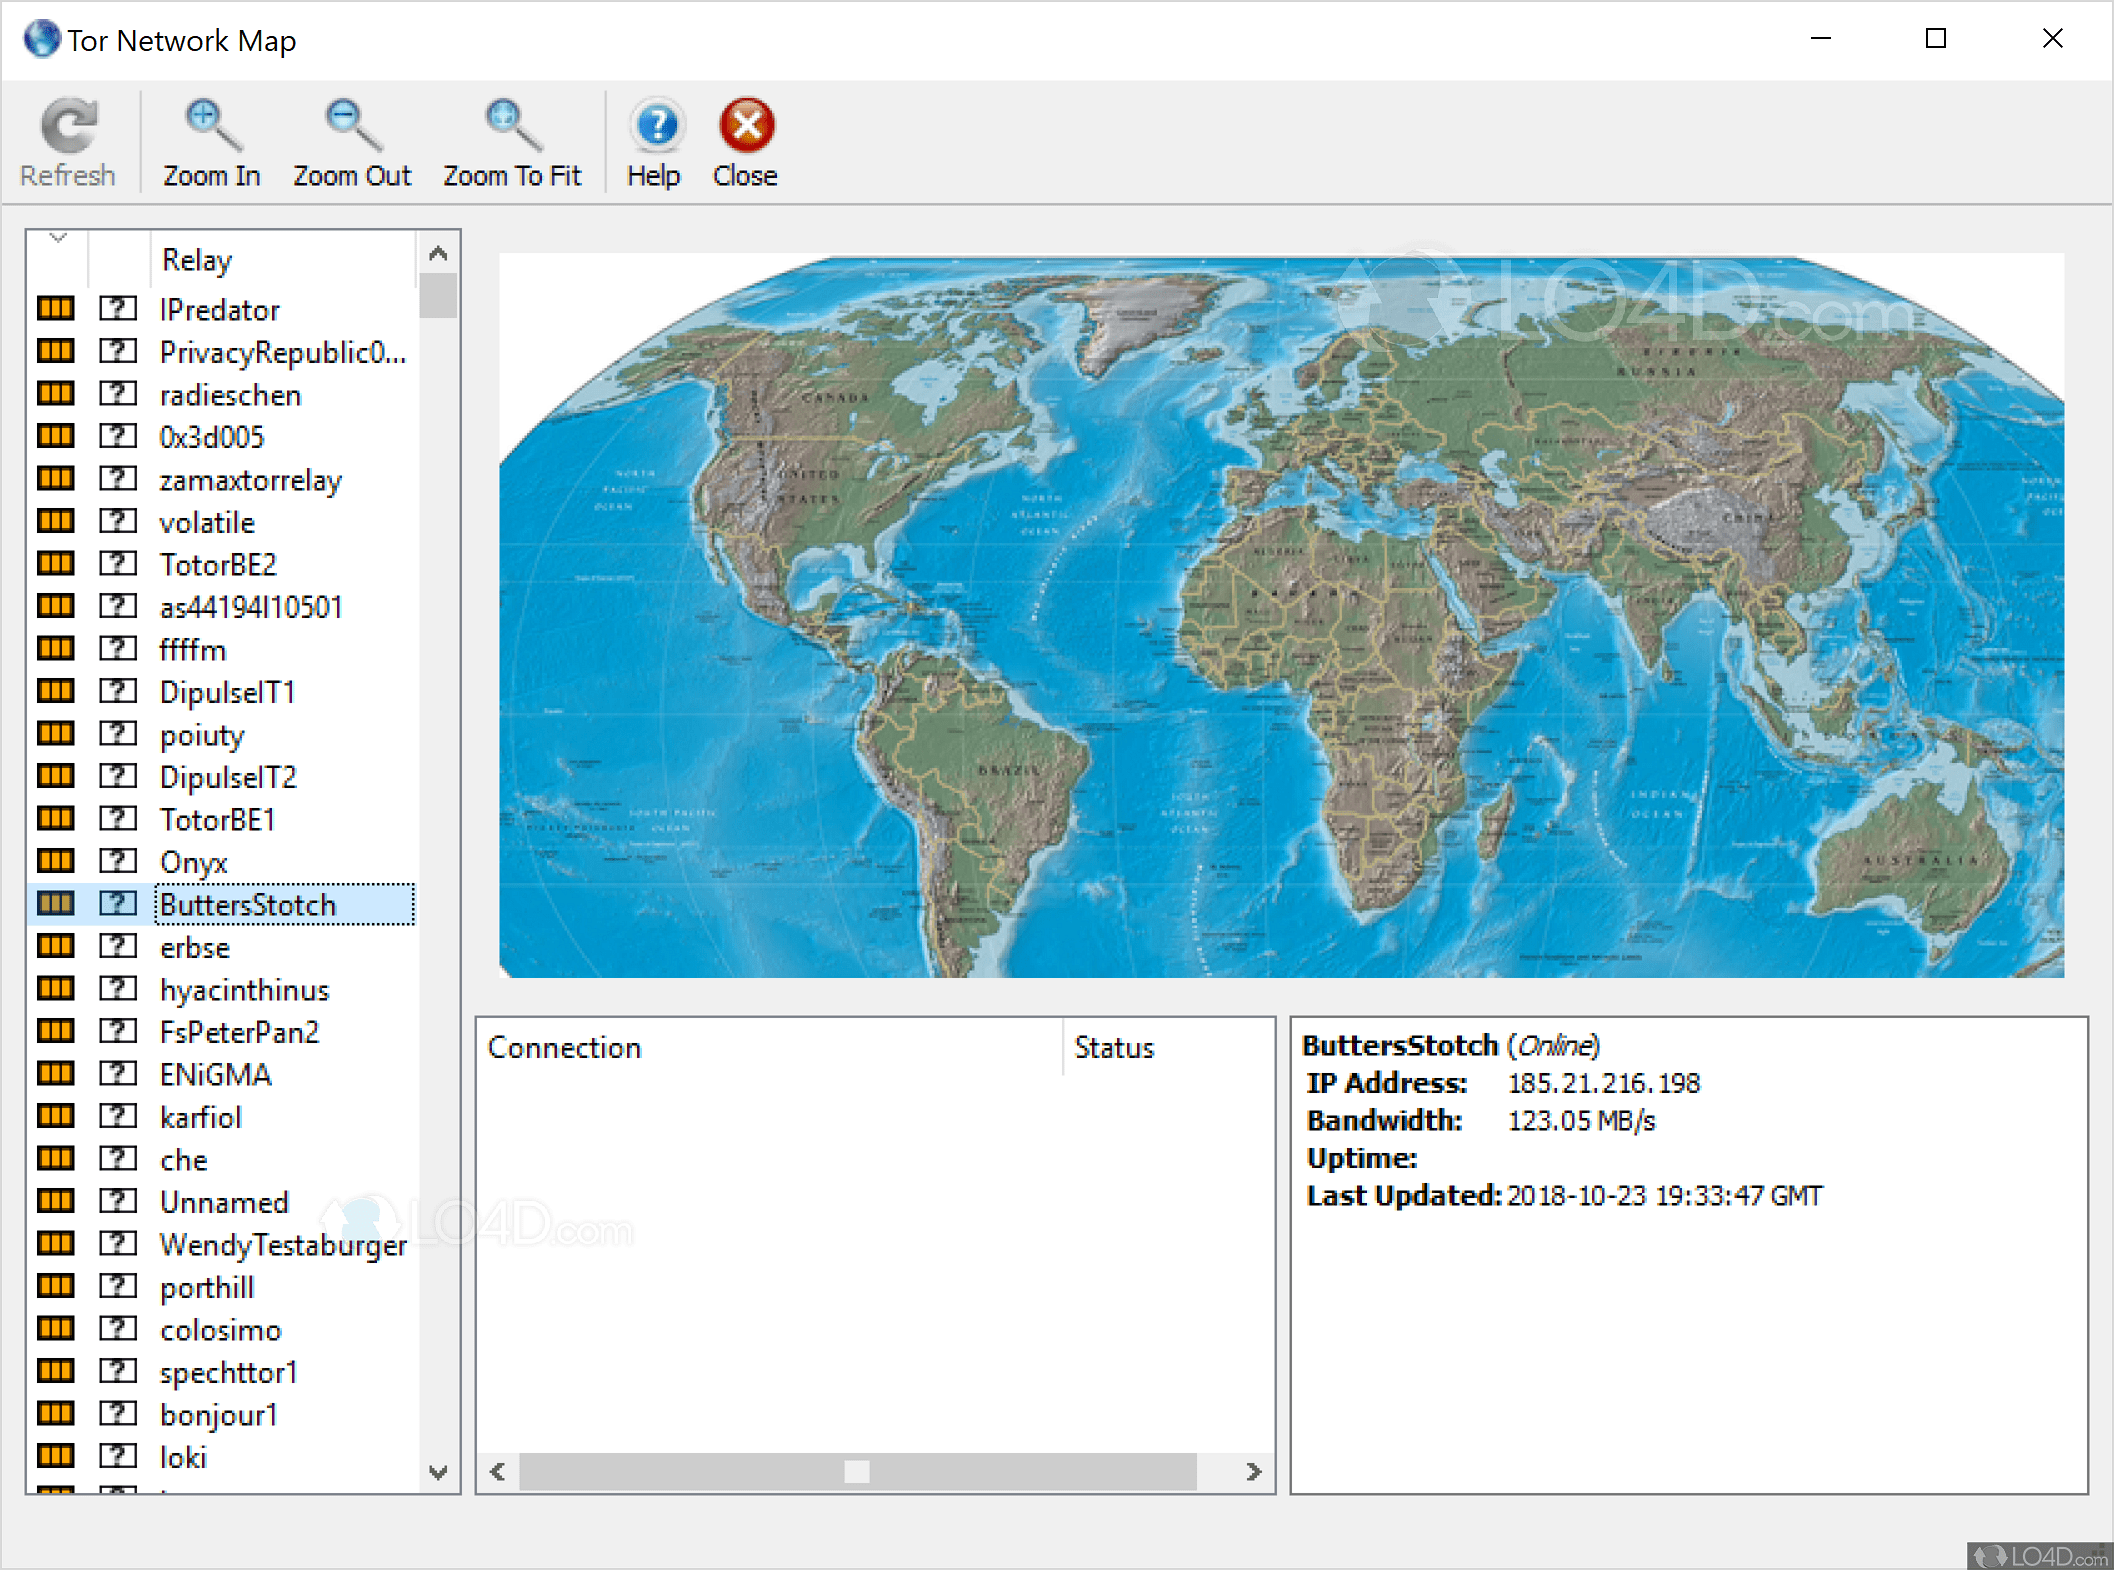2114x1570 pixels.
Task: Select the zamaxtorrelay entry in the list
Action: click(x=250, y=481)
